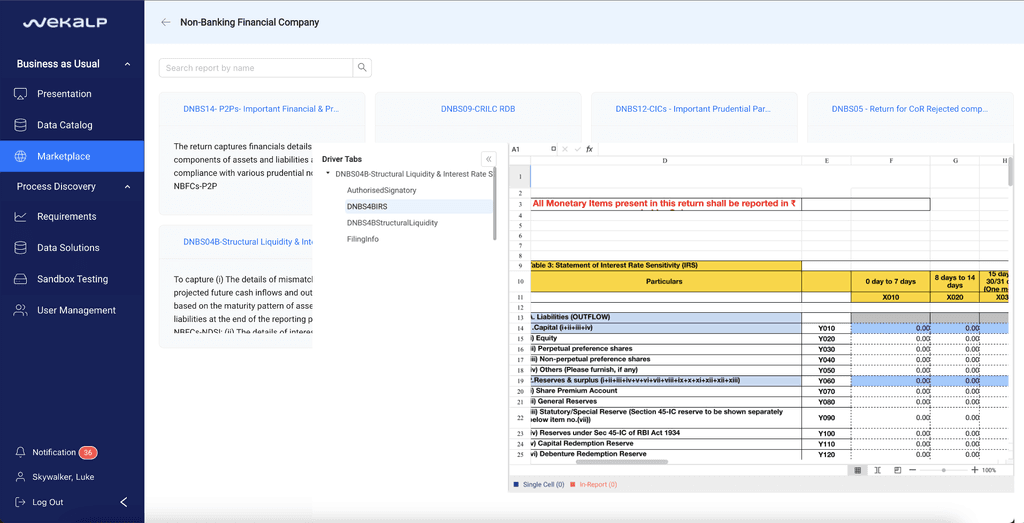The width and height of the screenshot is (1024, 523).
Task: Collapse the DNBS04B-Structural Liquidity tree node
Action: 328,174
